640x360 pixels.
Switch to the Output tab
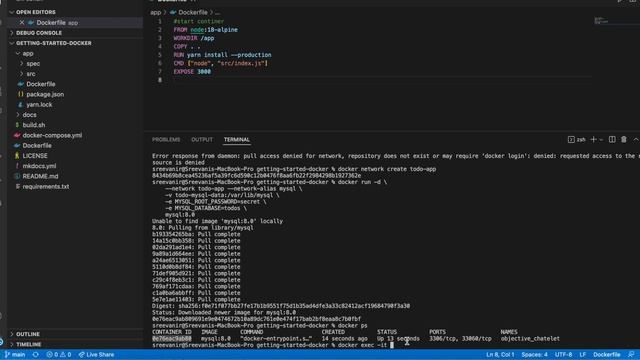(x=202, y=140)
